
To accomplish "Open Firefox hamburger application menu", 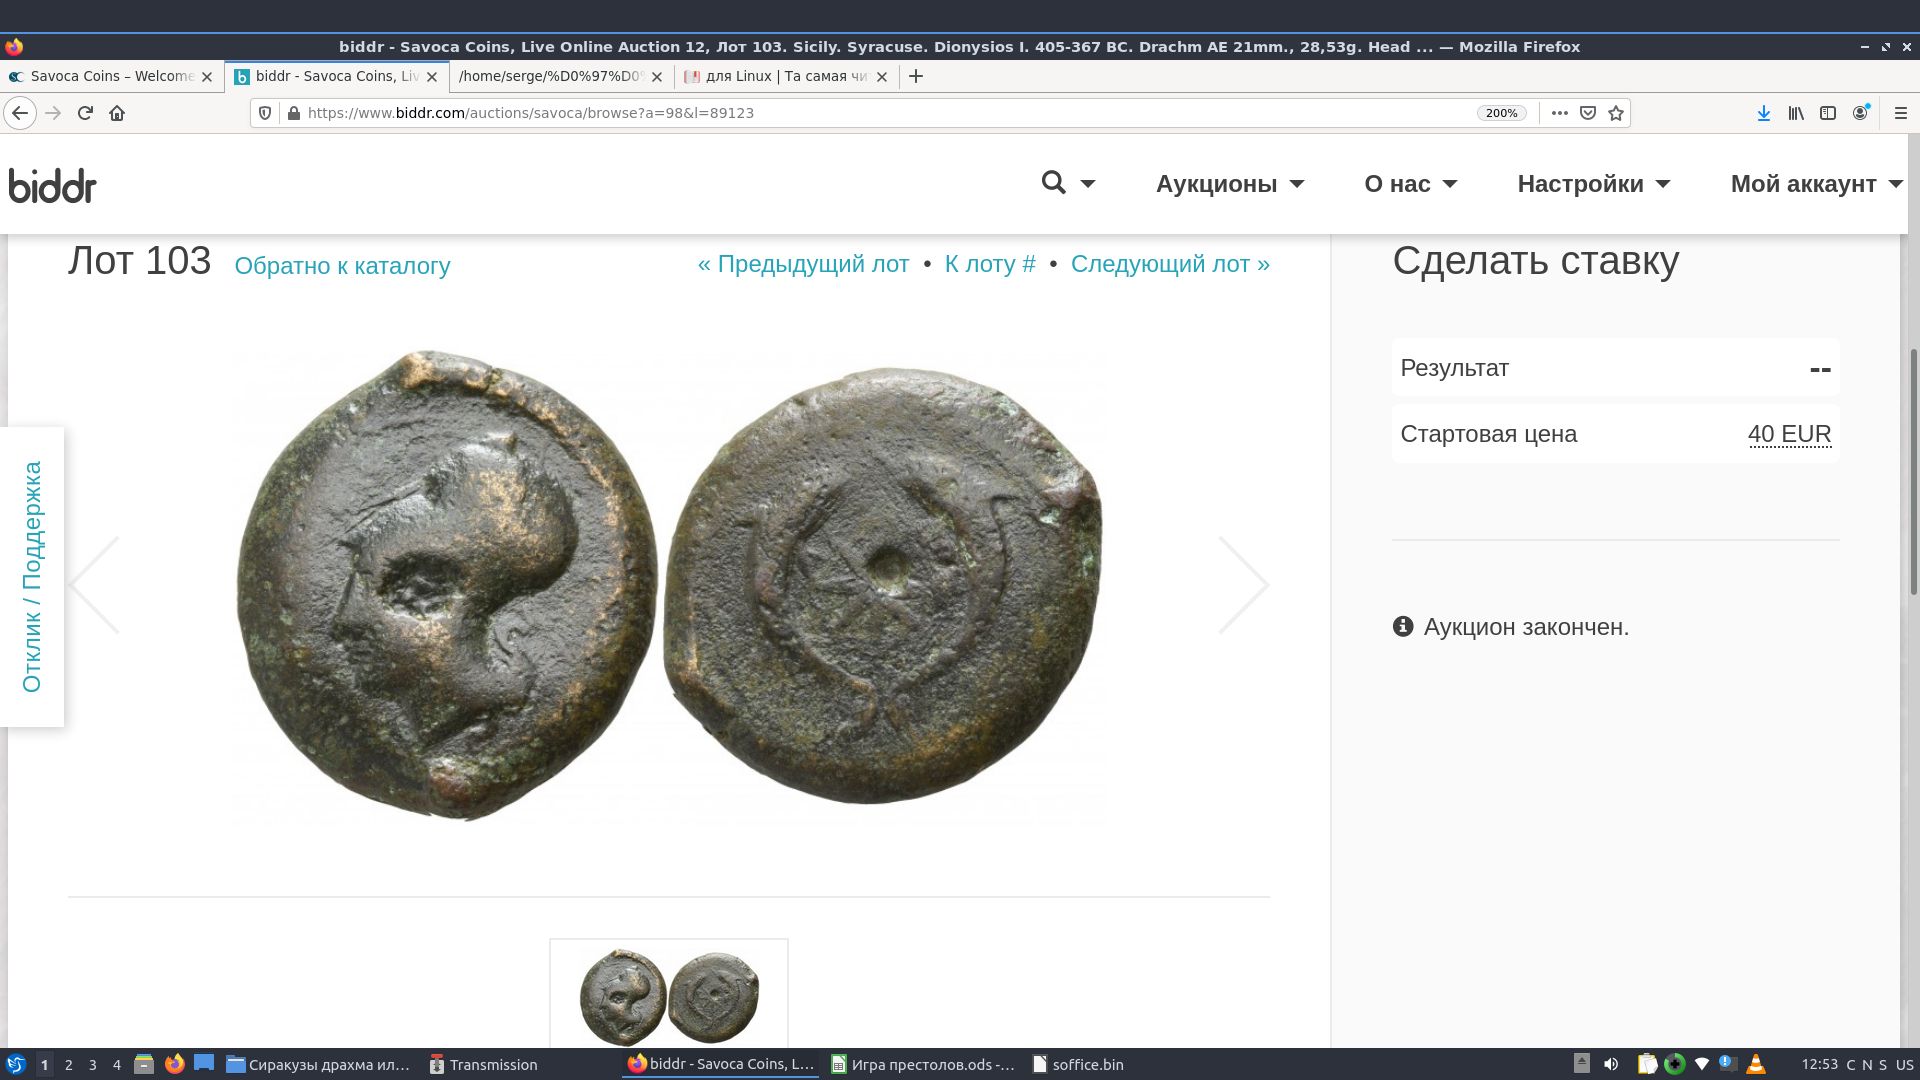I will pos(1901,113).
